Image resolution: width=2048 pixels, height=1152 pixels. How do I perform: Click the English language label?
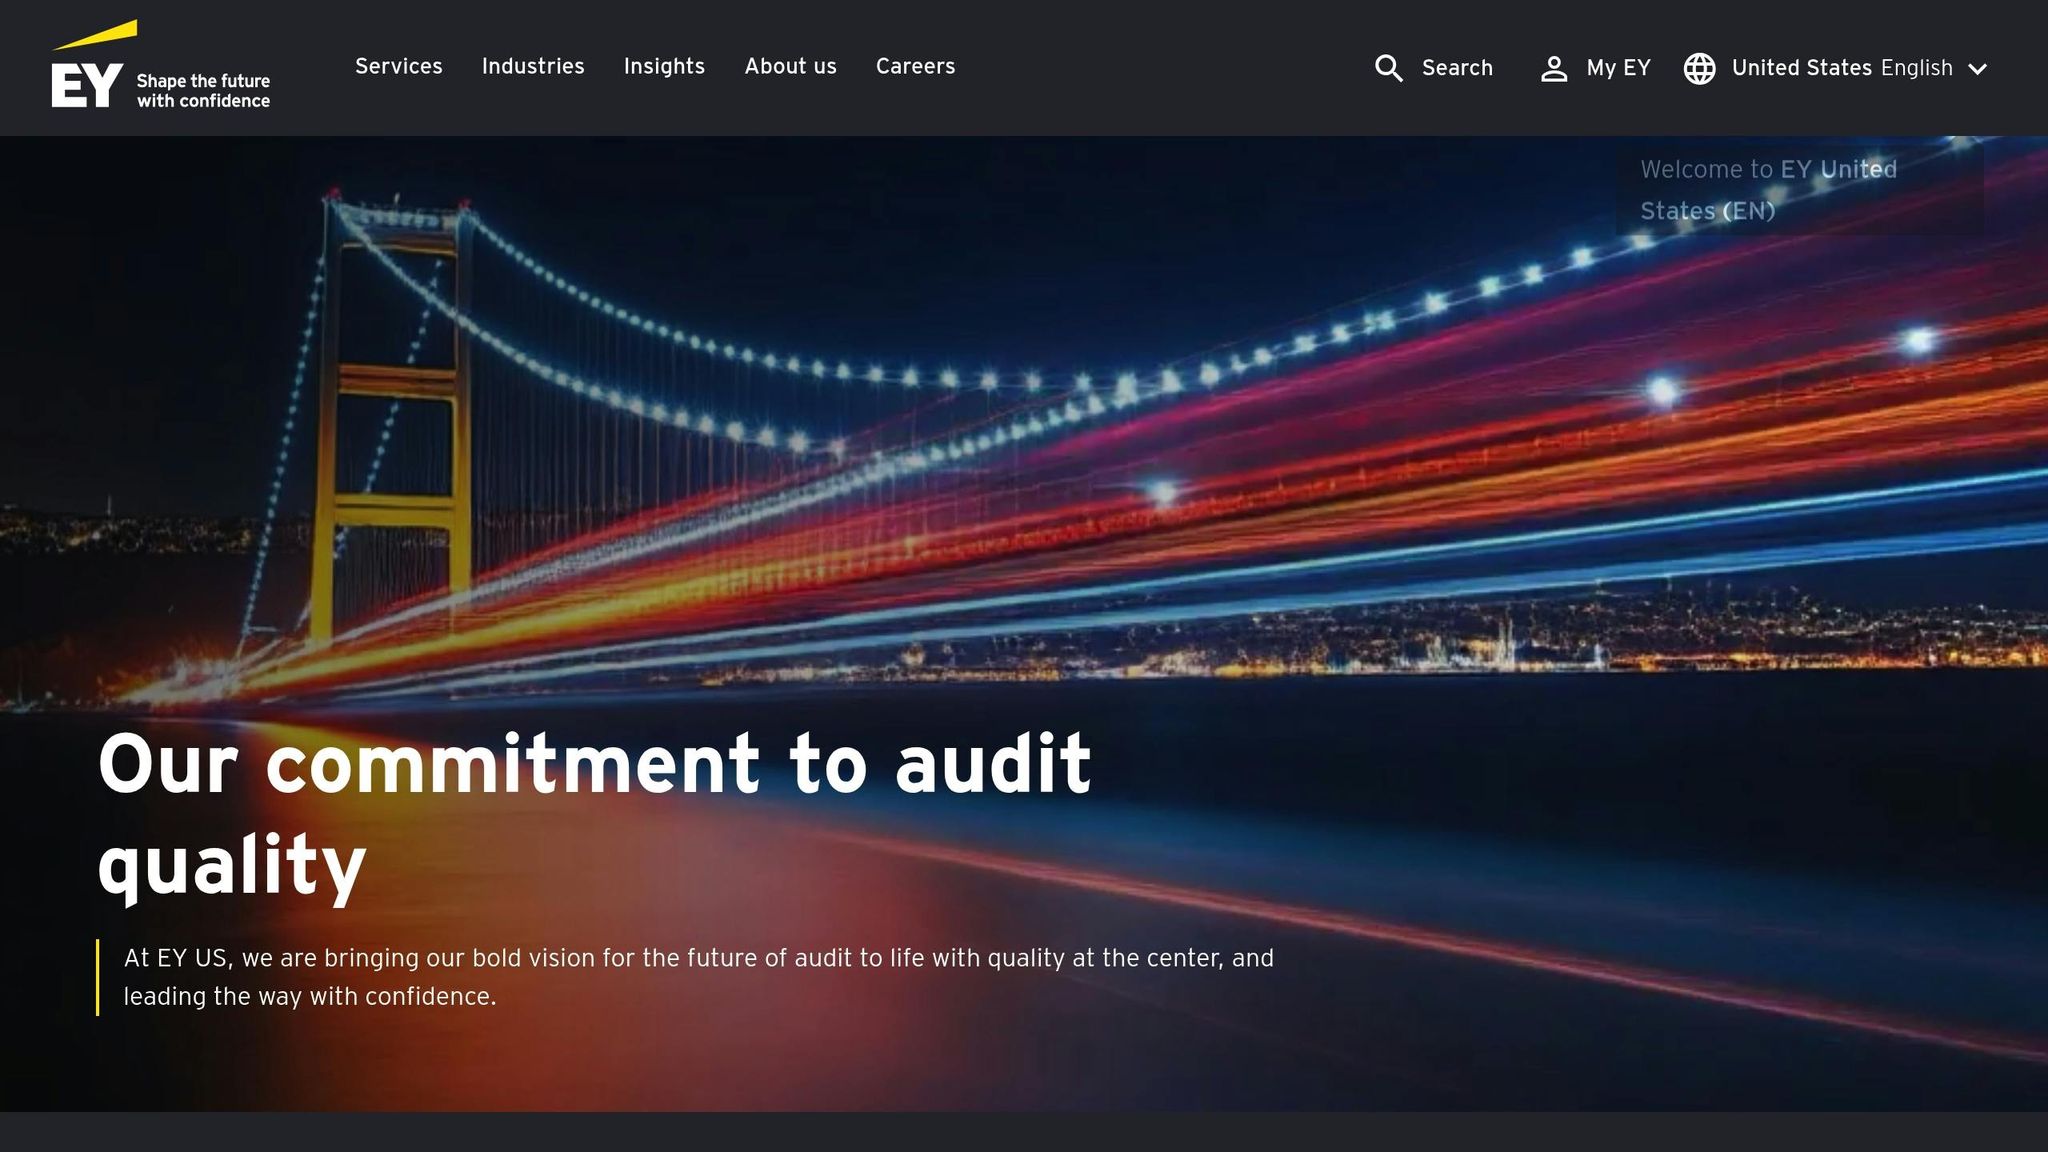[x=1916, y=68]
